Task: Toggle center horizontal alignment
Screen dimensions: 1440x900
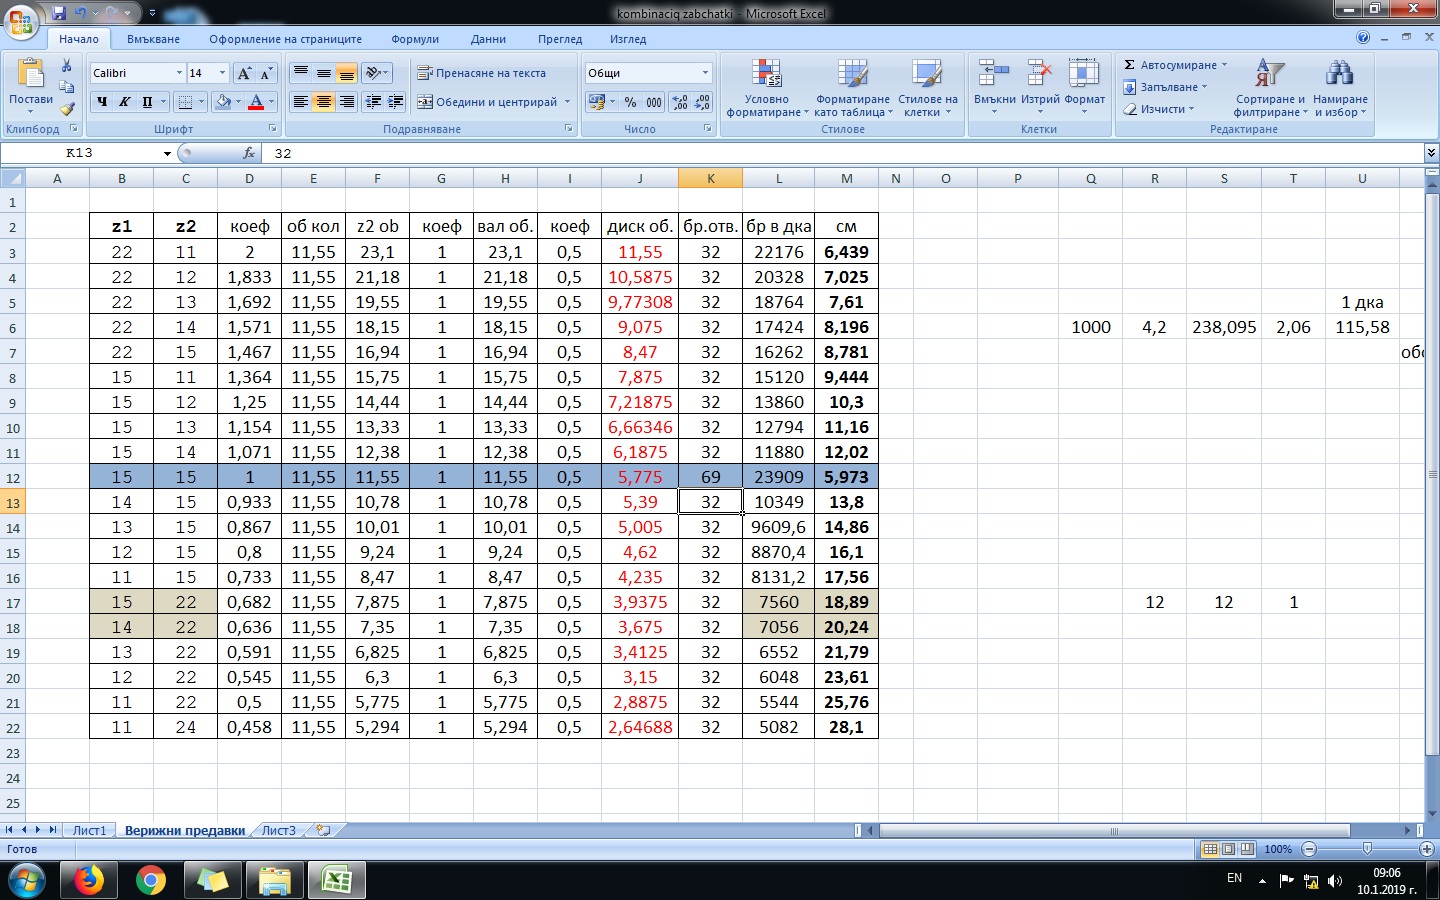Action: coord(324,102)
